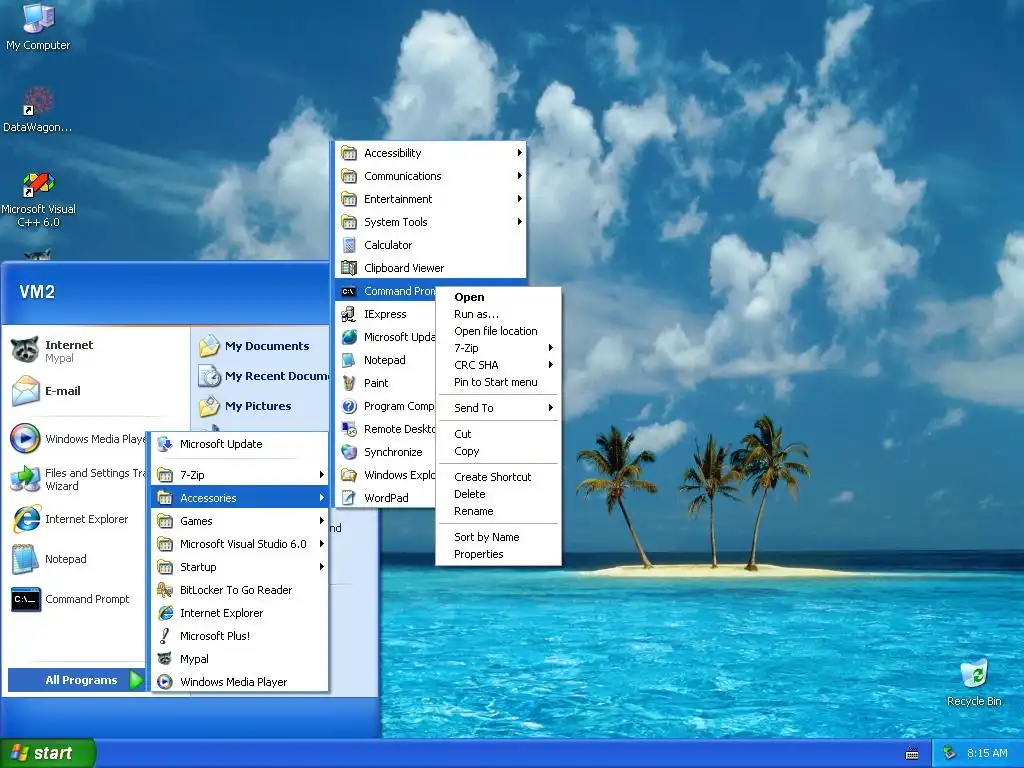Image resolution: width=1024 pixels, height=768 pixels.
Task: Expand the Startup program folder
Action: tap(239, 567)
